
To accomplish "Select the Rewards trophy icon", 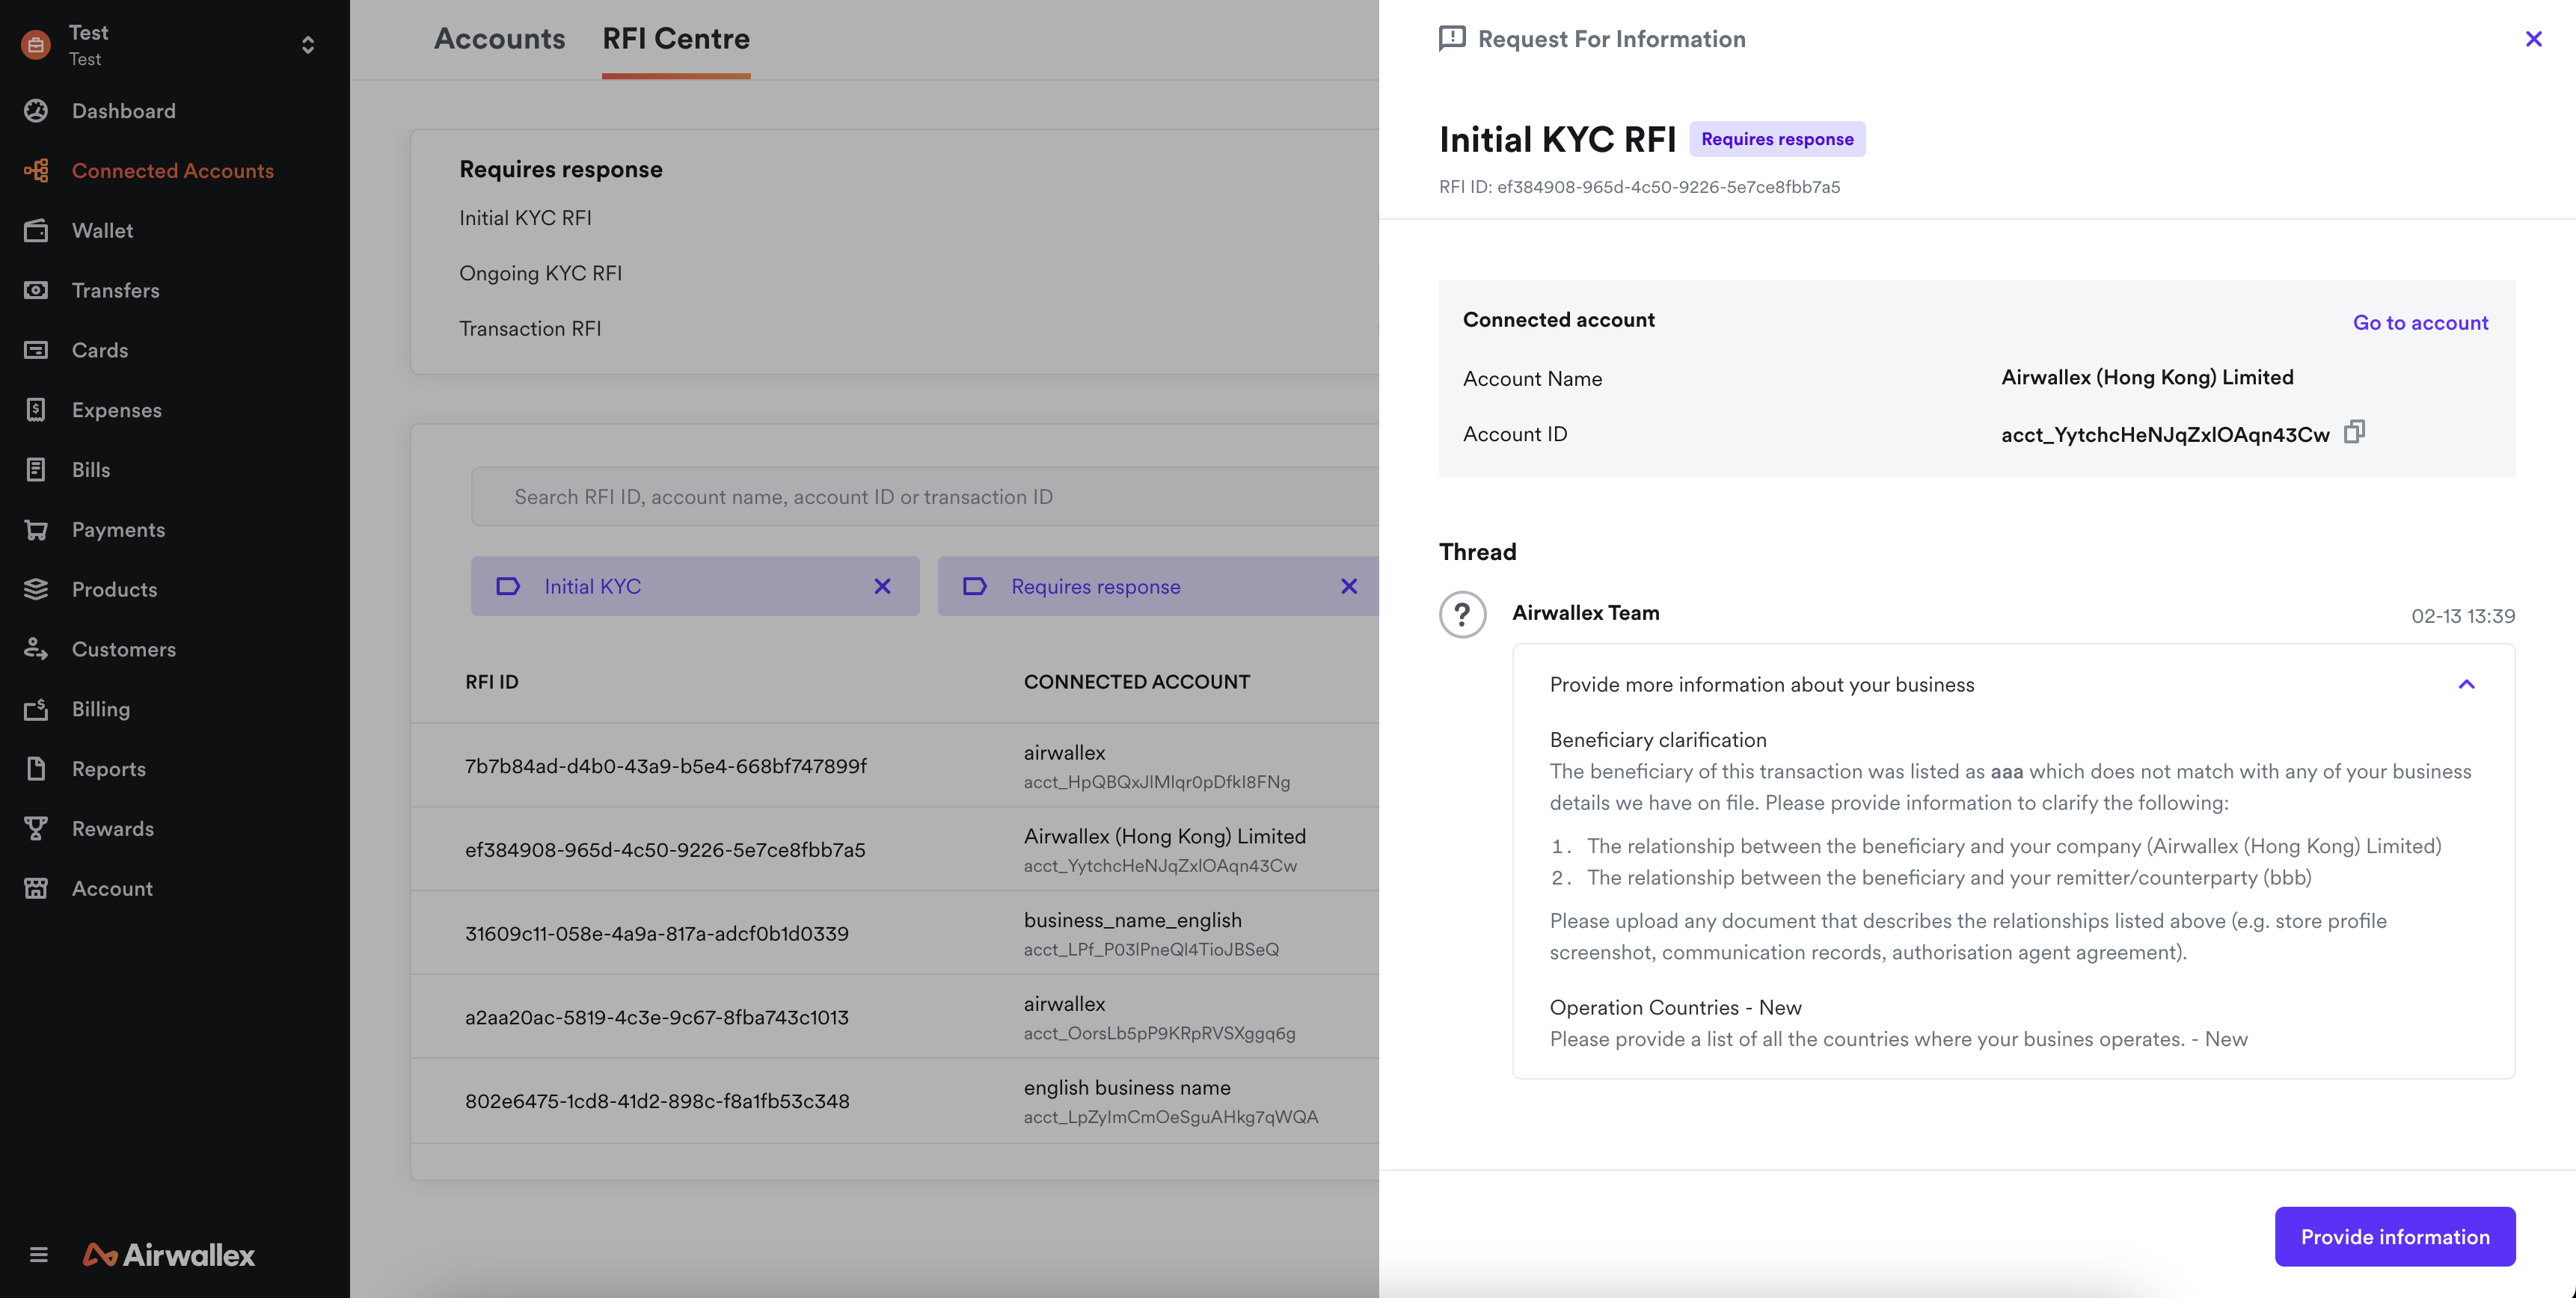I will point(36,829).
